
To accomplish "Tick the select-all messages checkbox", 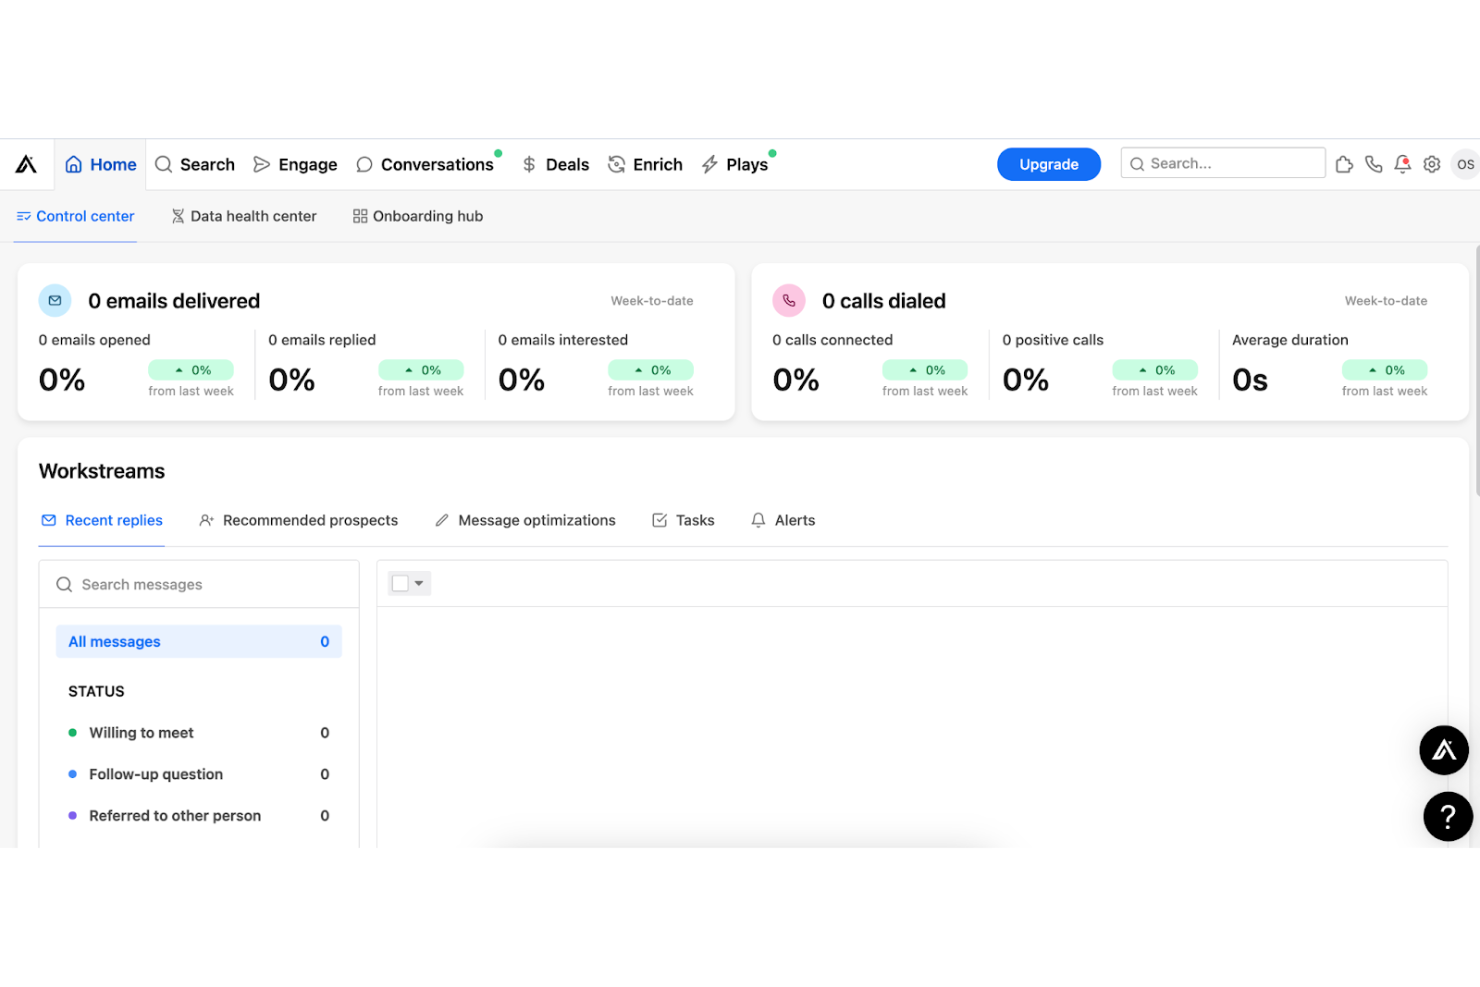I will point(400,583).
